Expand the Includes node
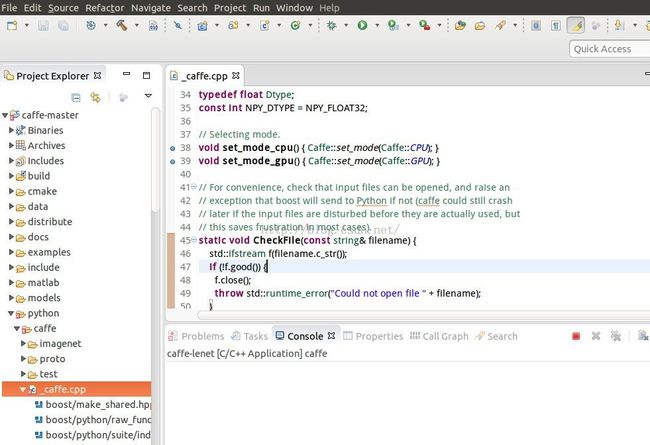The image size is (650, 445). click(11, 160)
